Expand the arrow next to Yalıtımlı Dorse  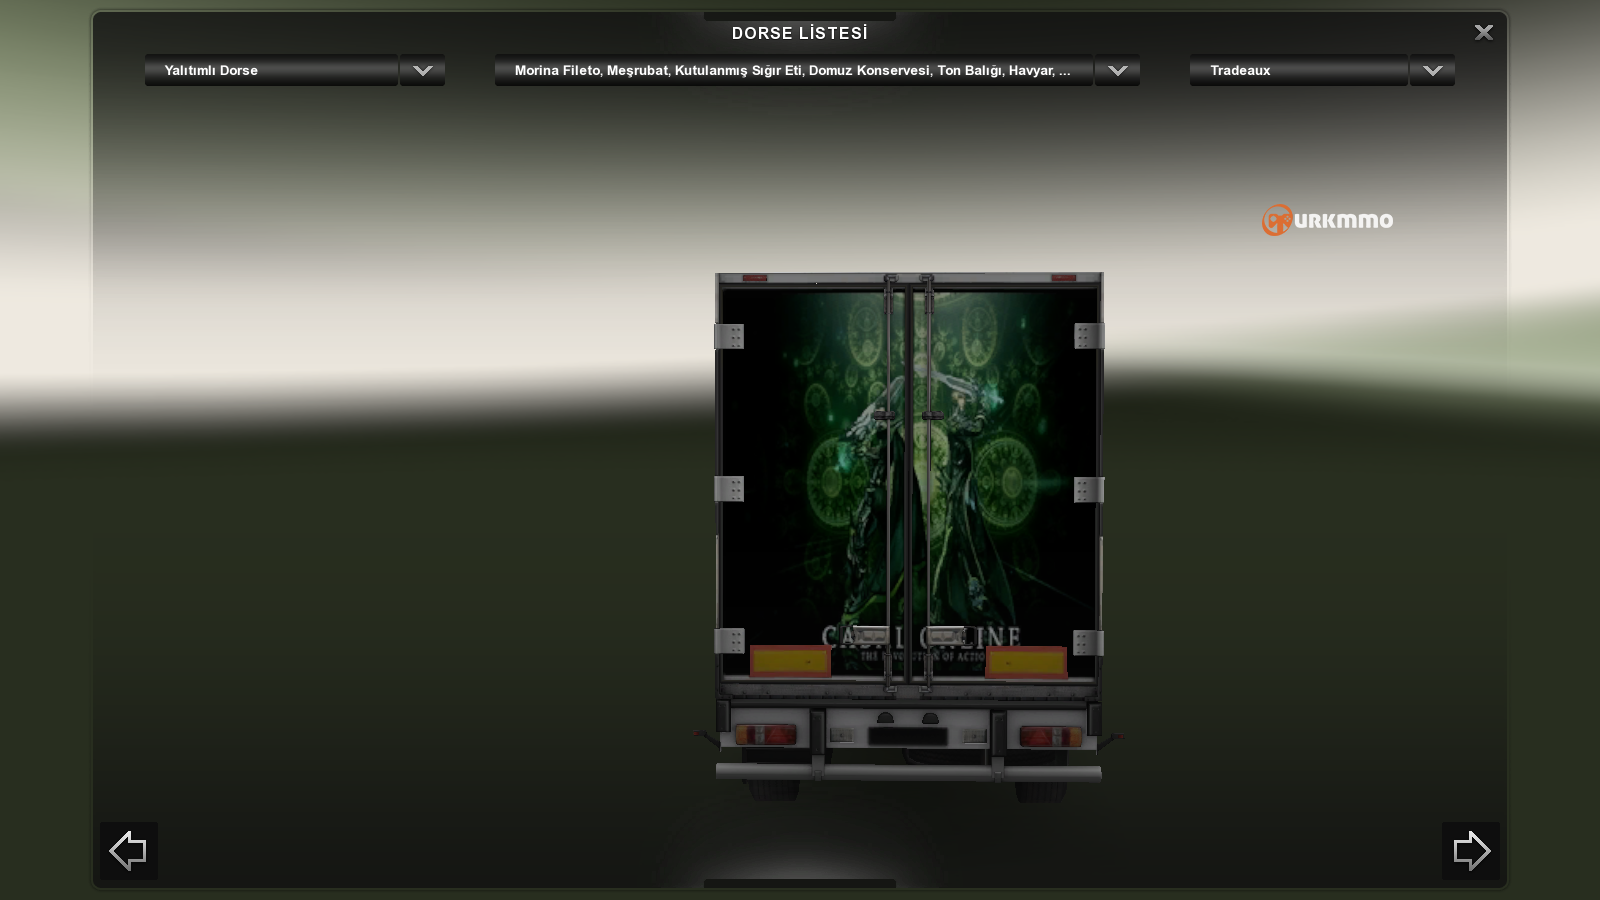coord(423,70)
